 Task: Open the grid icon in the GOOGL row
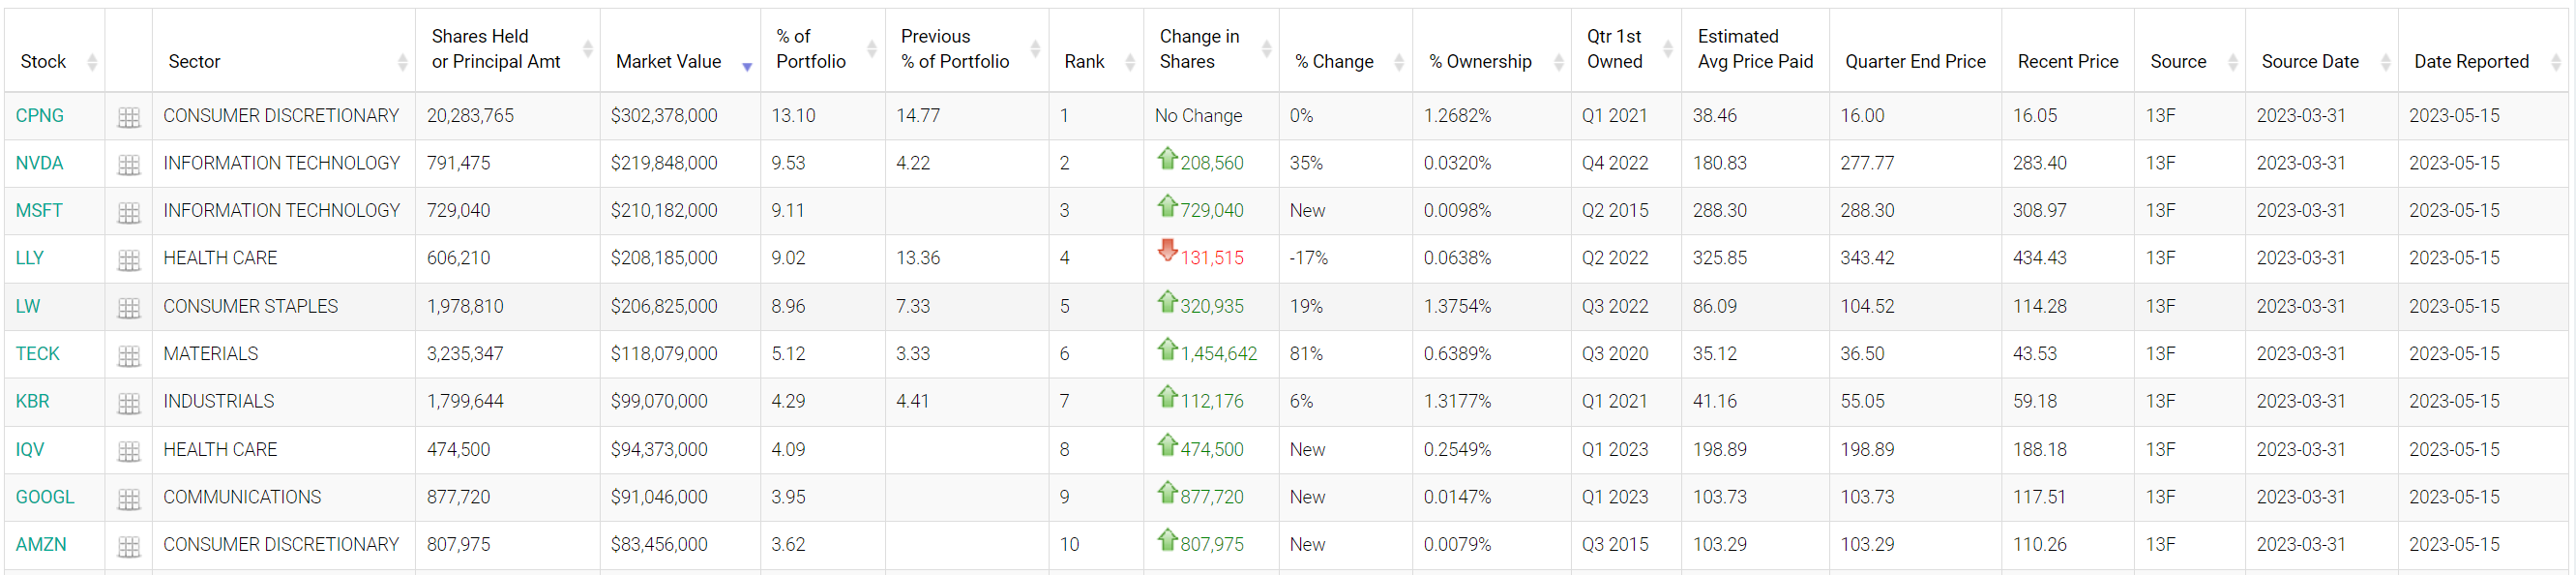(128, 498)
